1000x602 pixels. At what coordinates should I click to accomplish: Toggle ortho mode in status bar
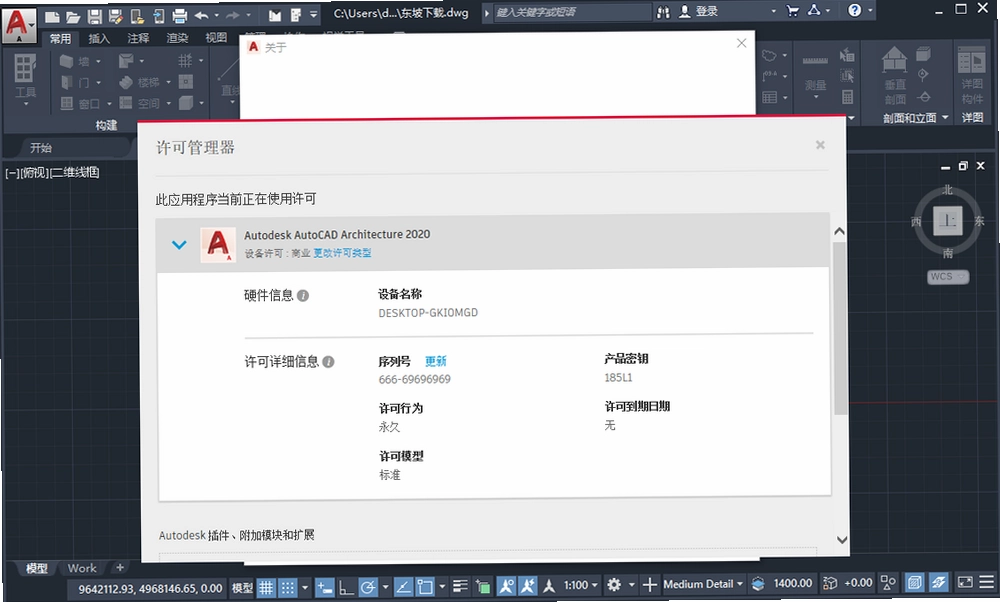tap(346, 587)
